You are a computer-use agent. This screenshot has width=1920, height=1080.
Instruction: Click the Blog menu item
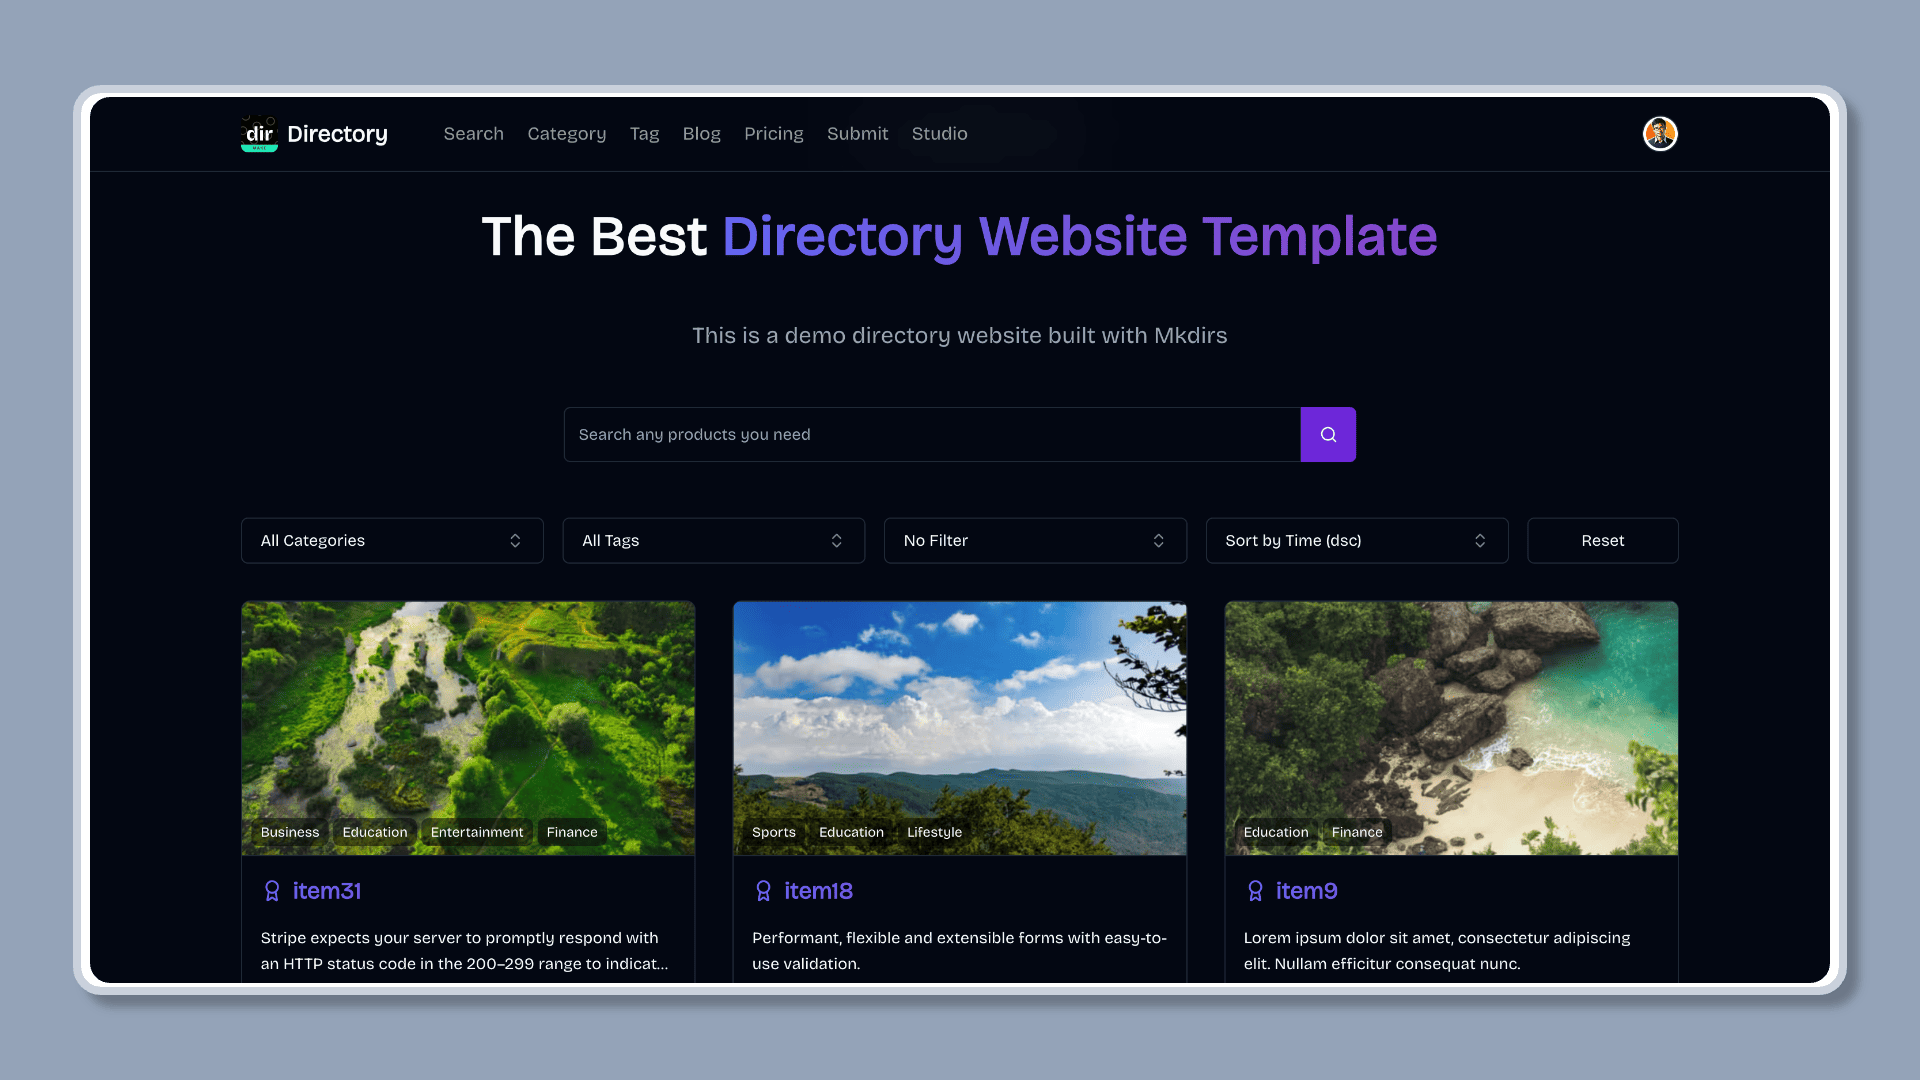point(700,133)
